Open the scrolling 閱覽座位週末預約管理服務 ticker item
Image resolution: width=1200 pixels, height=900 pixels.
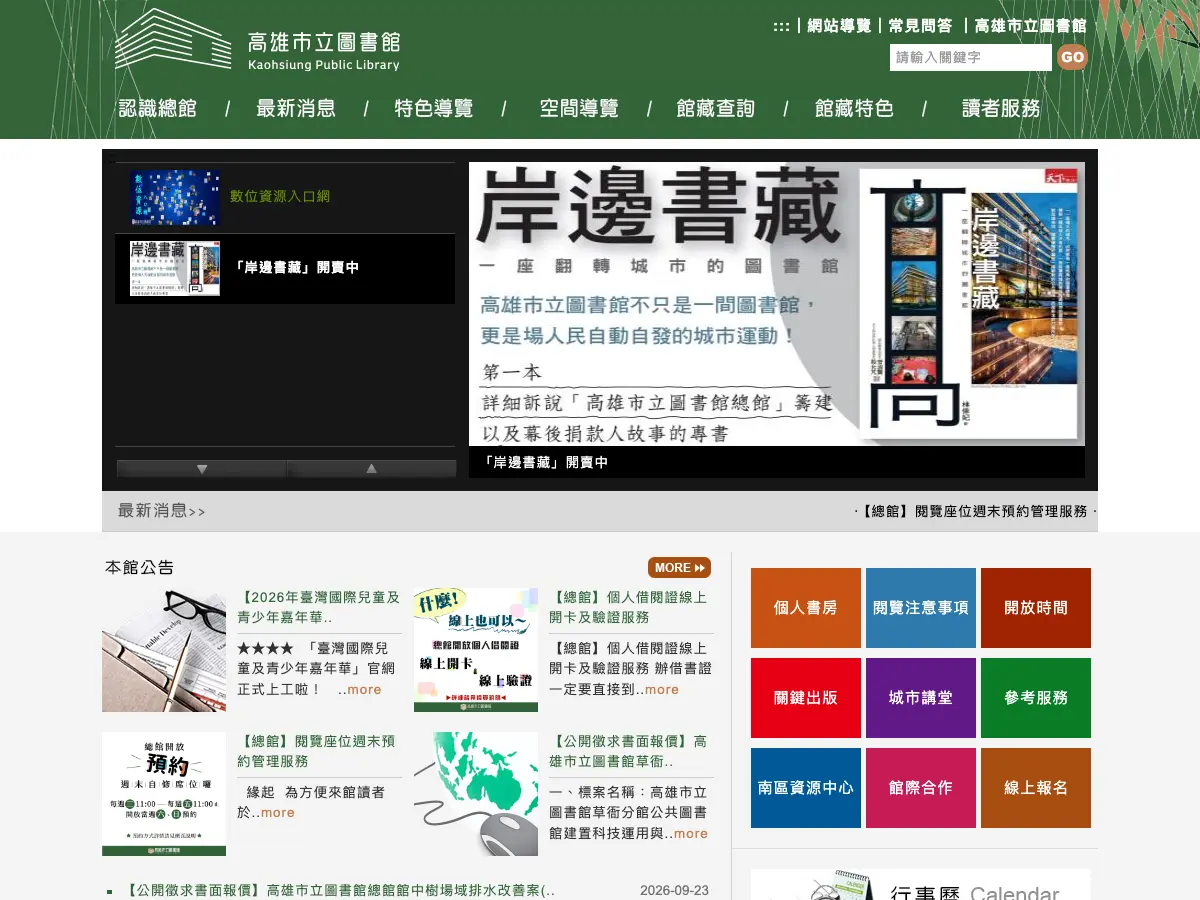click(974, 511)
